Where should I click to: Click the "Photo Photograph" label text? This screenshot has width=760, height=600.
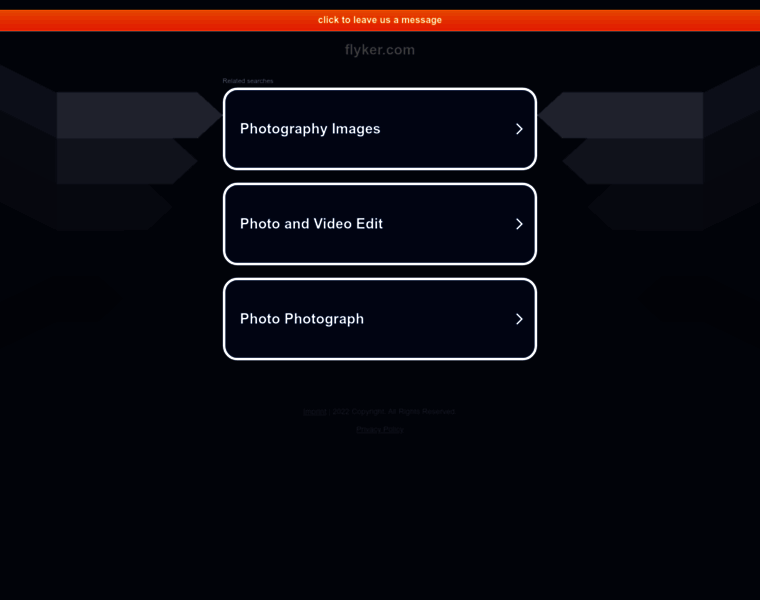coord(302,319)
